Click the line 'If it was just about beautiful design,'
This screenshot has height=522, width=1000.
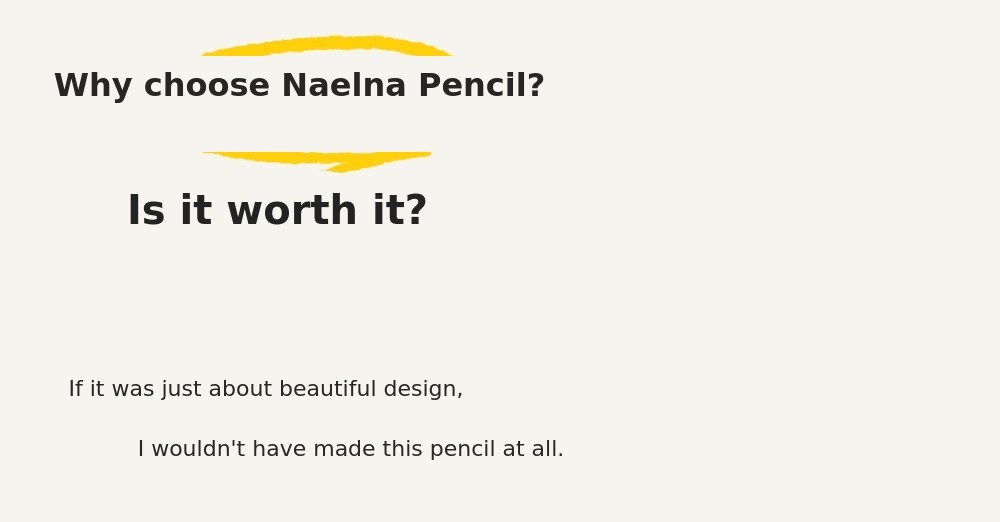point(265,390)
